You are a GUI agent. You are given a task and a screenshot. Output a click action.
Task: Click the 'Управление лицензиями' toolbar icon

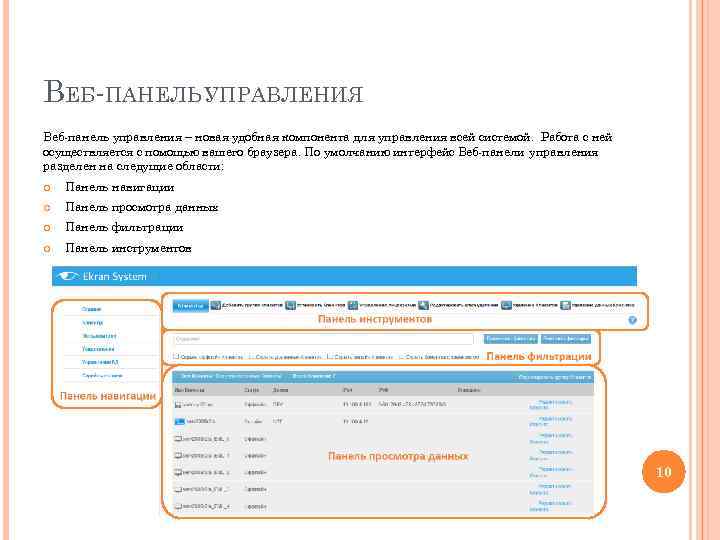pyautogui.click(x=353, y=305)
